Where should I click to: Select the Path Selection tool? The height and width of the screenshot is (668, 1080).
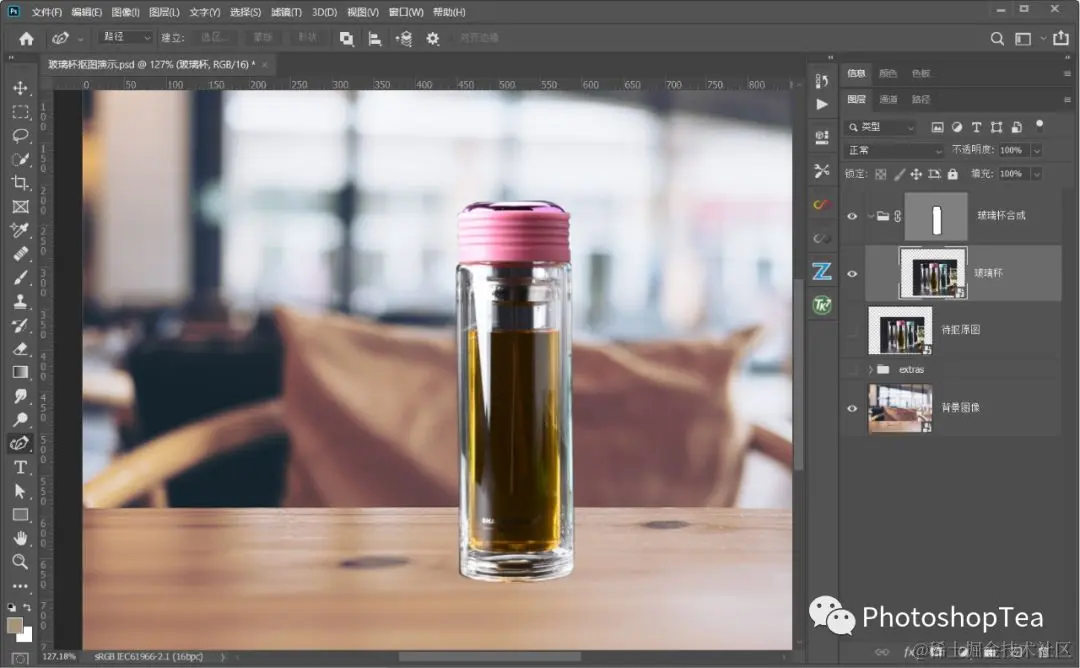click(20, 491)
